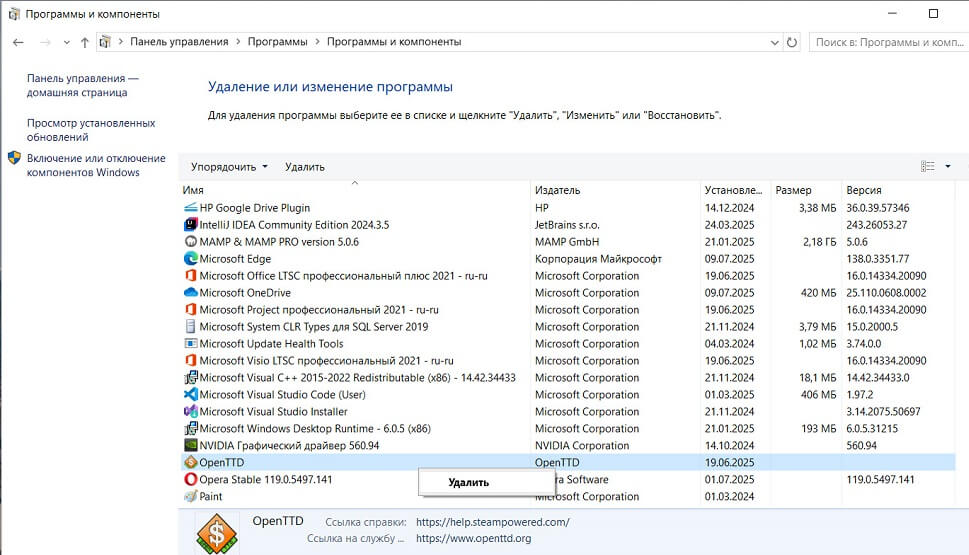Choose Удалить in the context menu
The image size is (969, 555).
coord(468,483)
